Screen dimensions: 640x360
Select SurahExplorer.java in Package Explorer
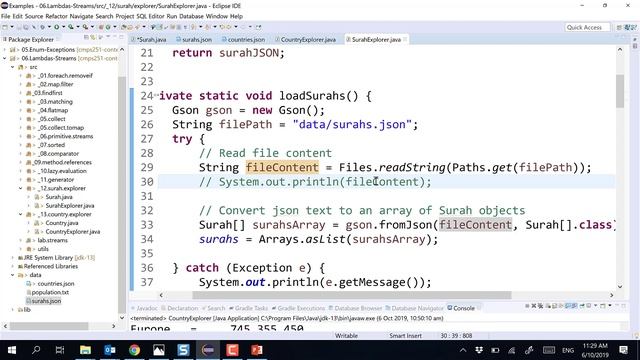point(70,205)
